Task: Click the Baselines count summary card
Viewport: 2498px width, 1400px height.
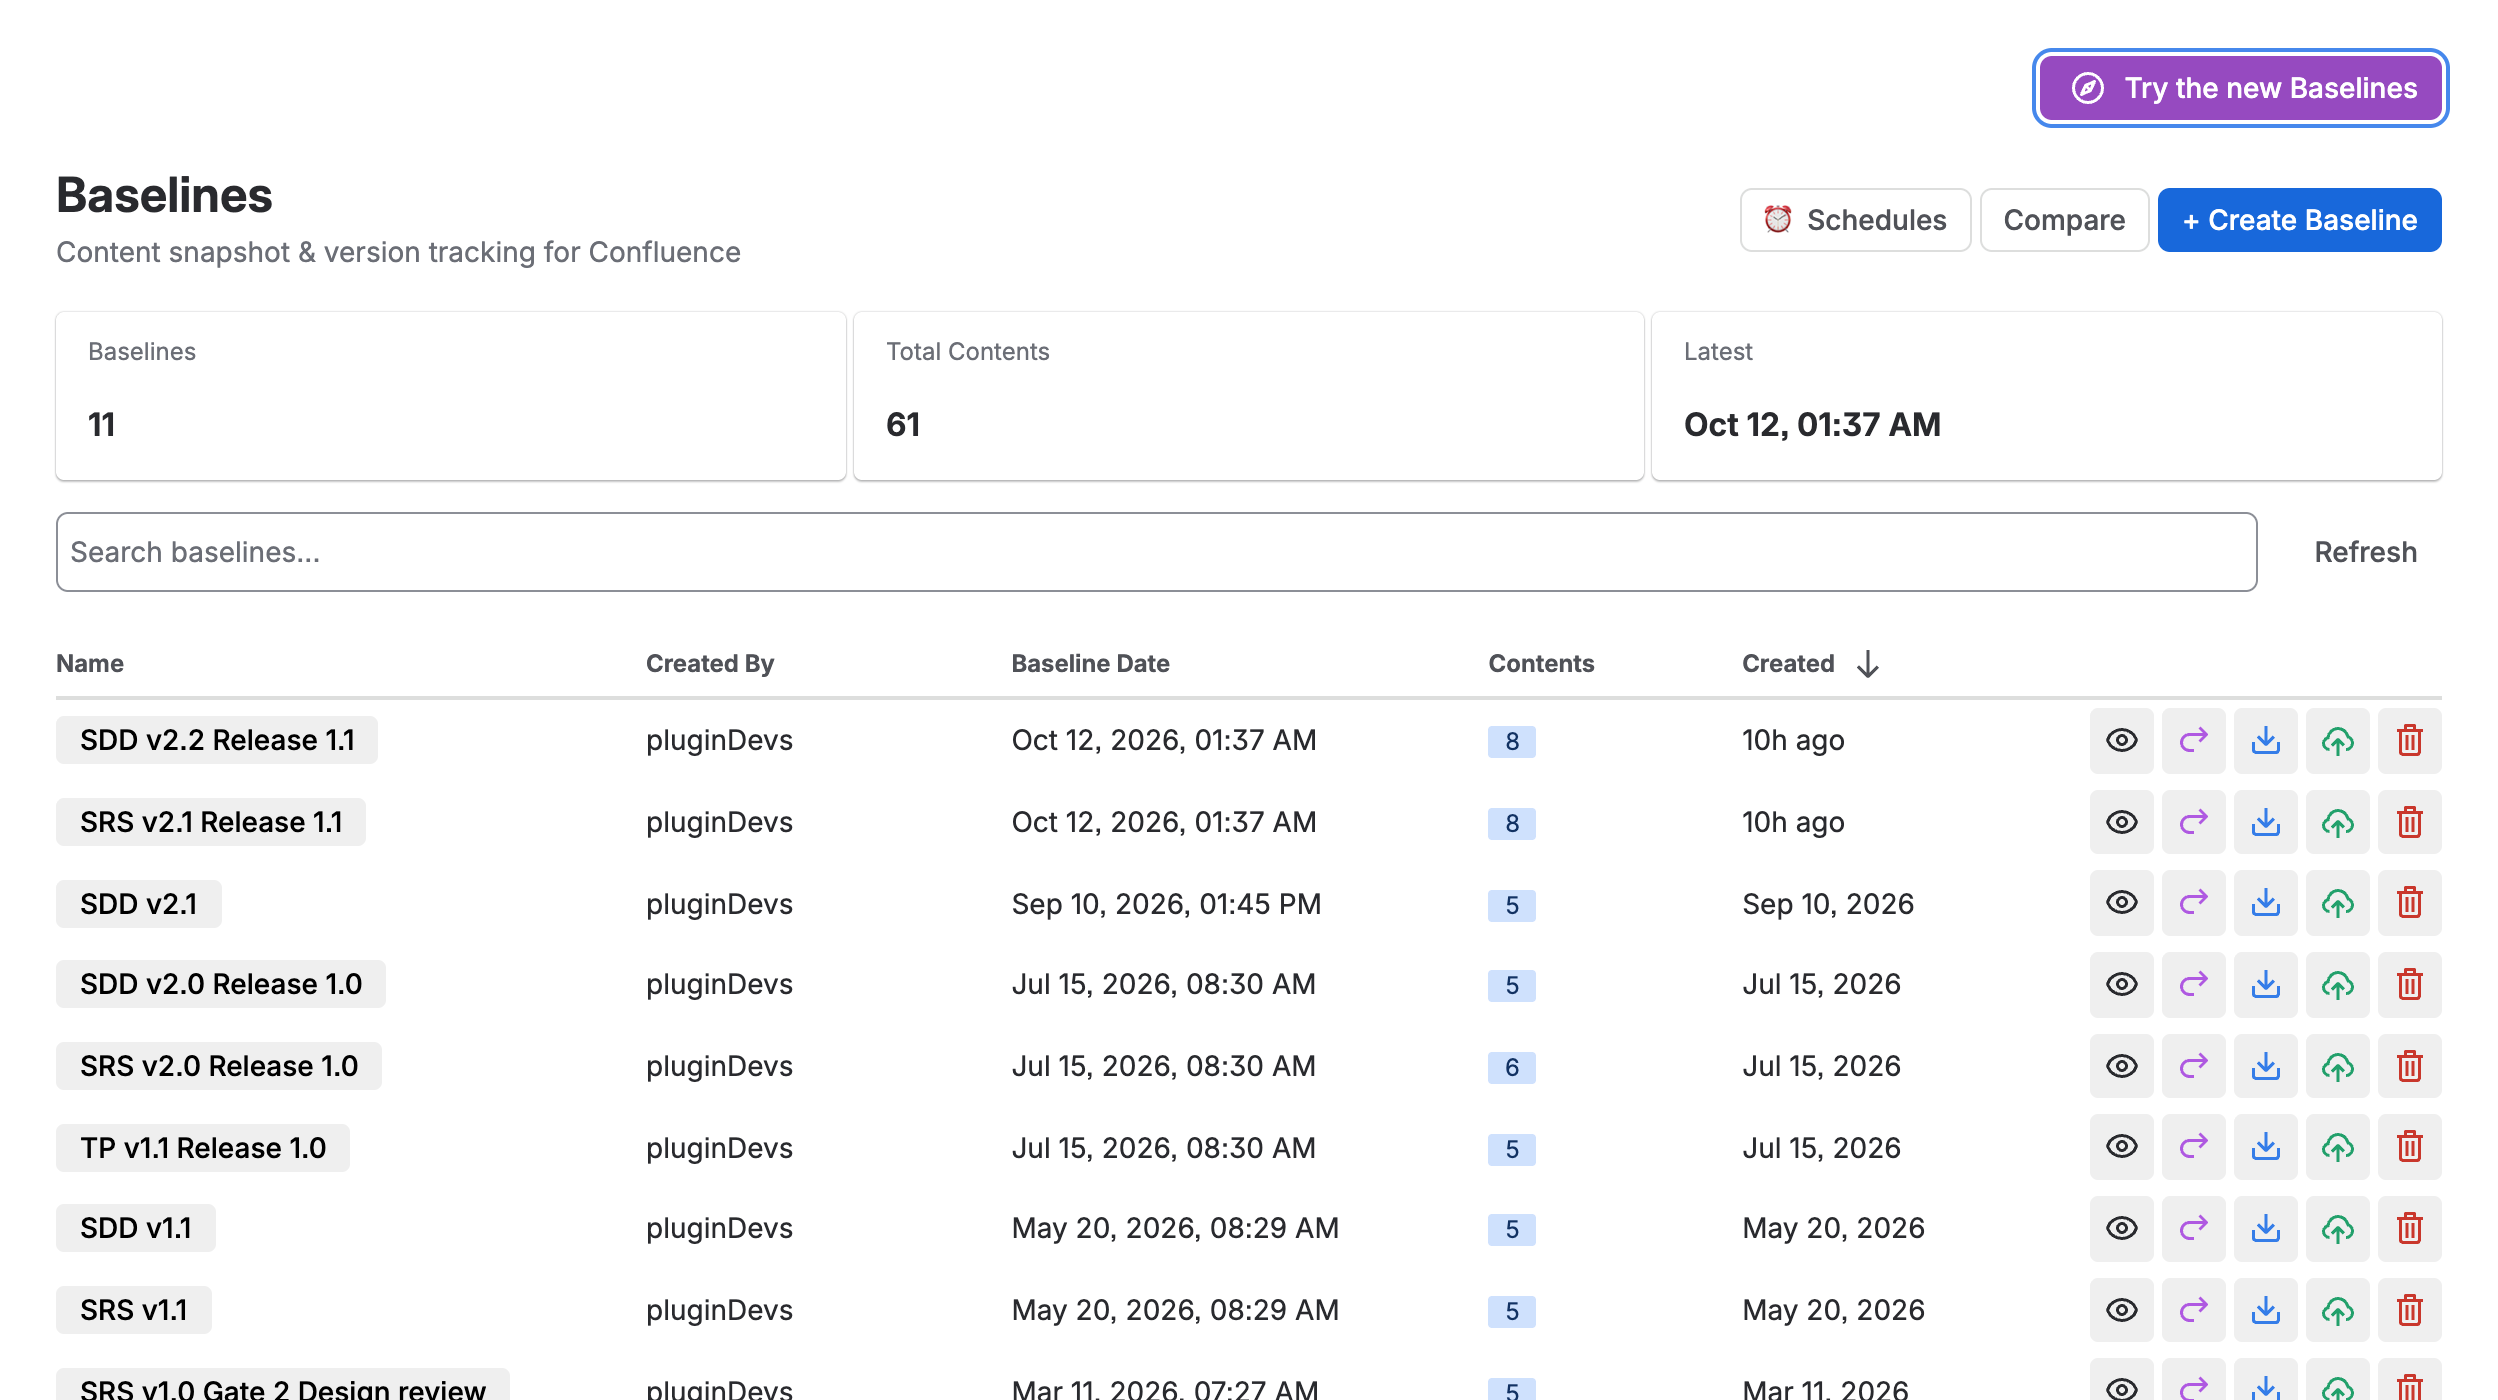Action: pyautogui.click(x=451, y=396)
